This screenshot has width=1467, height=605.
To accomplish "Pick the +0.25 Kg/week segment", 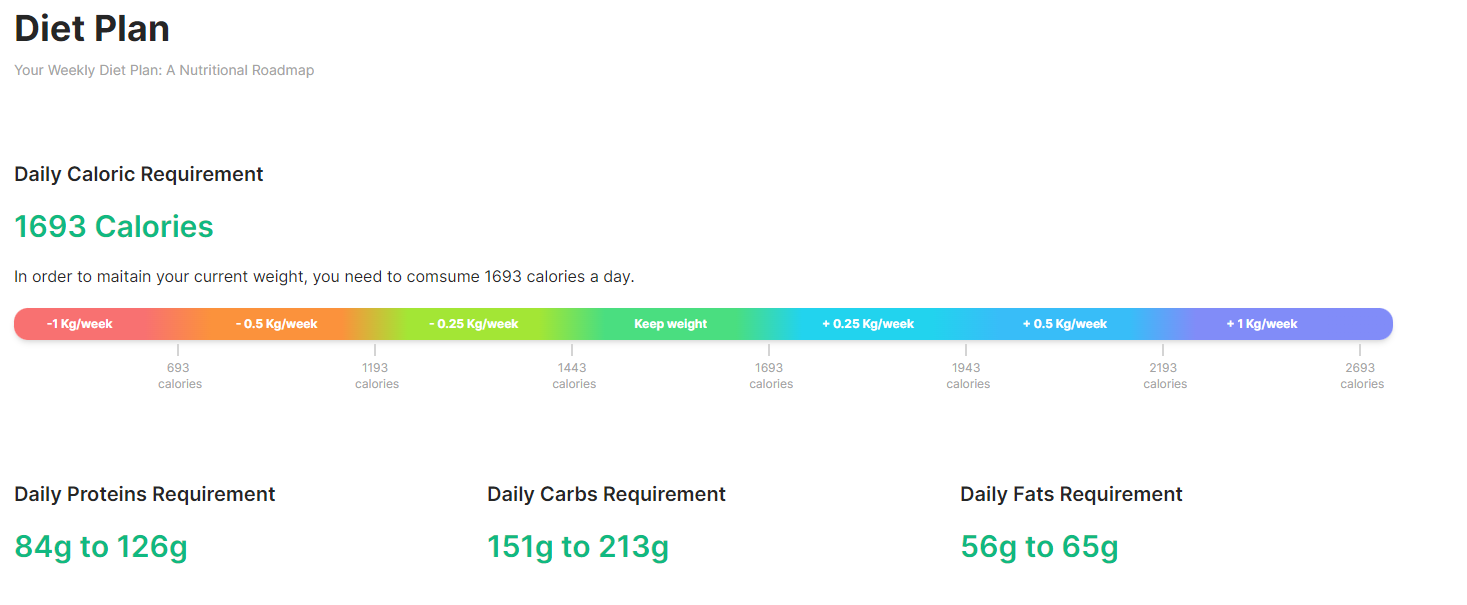I will 868,324.
